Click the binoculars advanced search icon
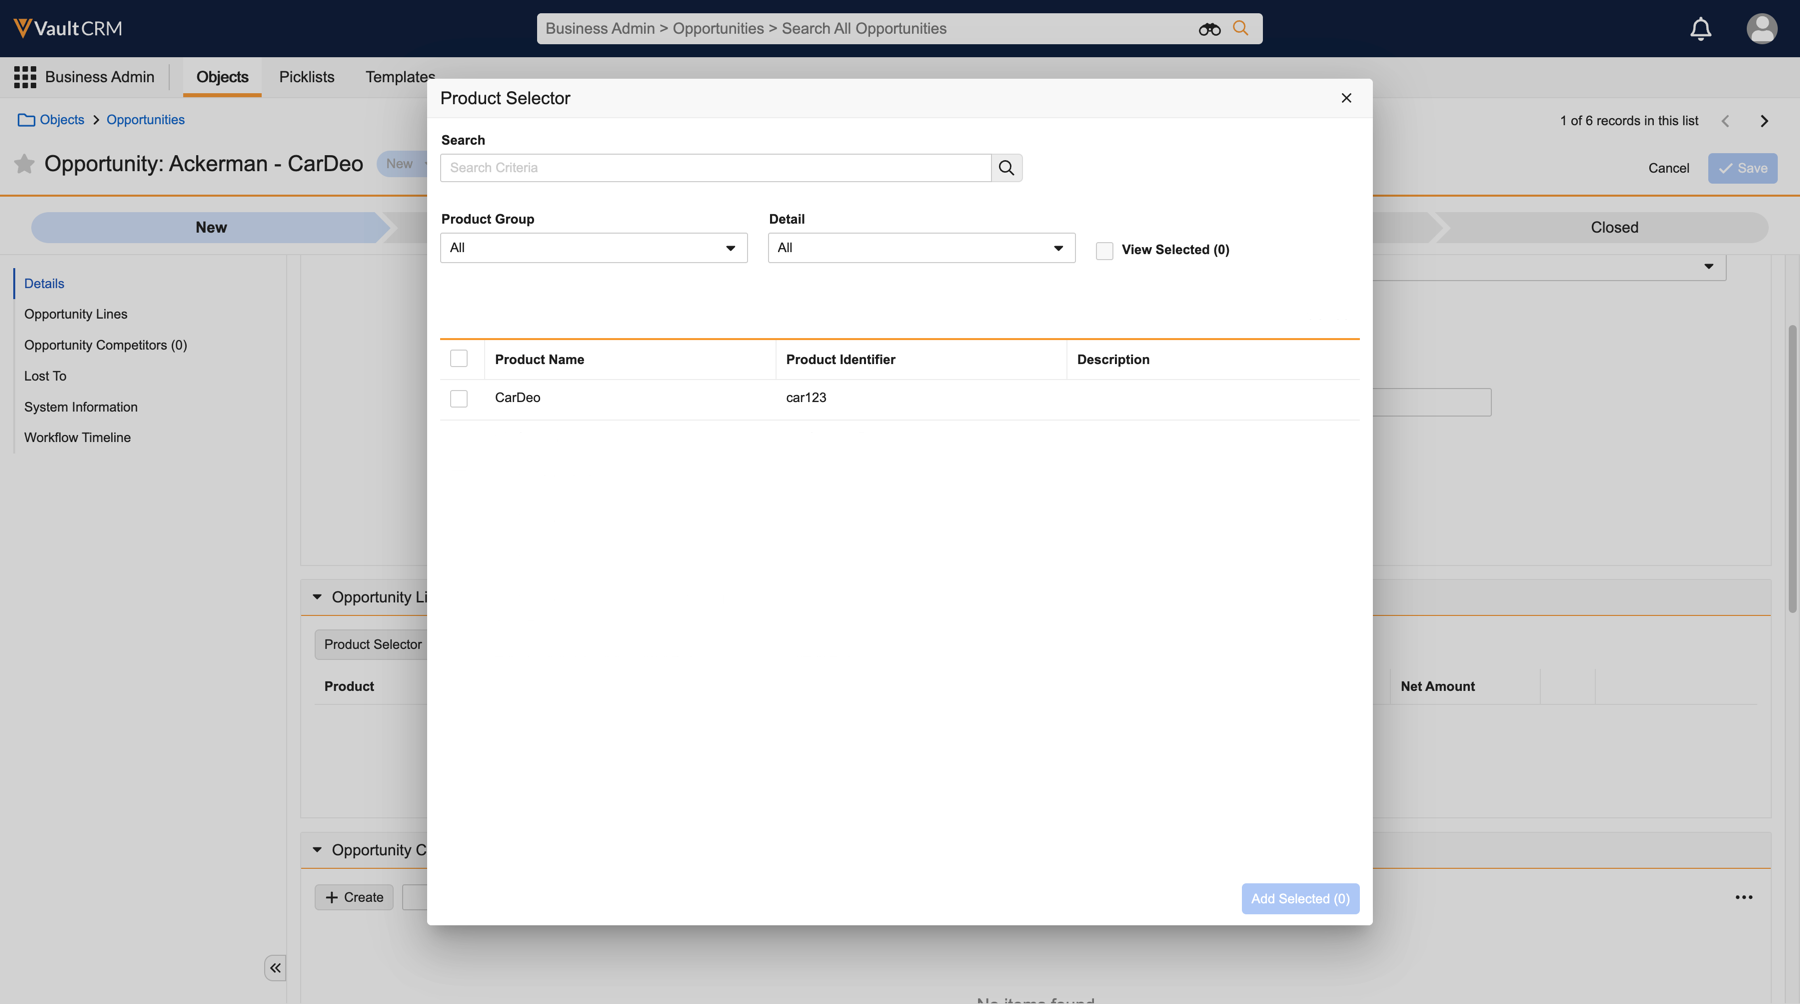This screenshot has width=1800, height=1004. tap(1209, 29)
